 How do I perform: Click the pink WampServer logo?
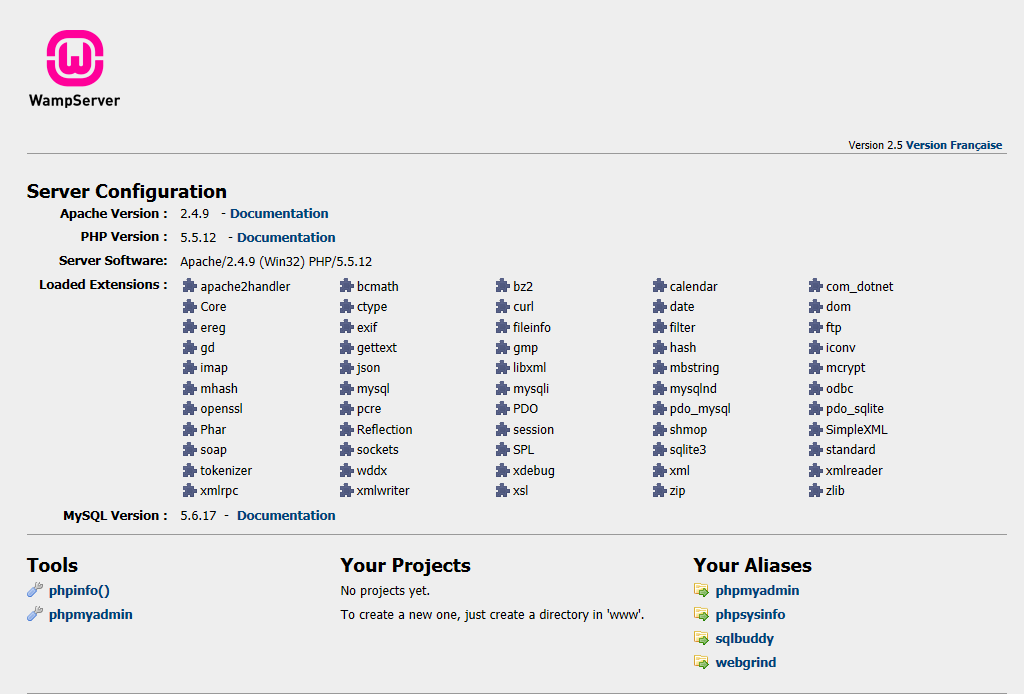coord(74,57)
